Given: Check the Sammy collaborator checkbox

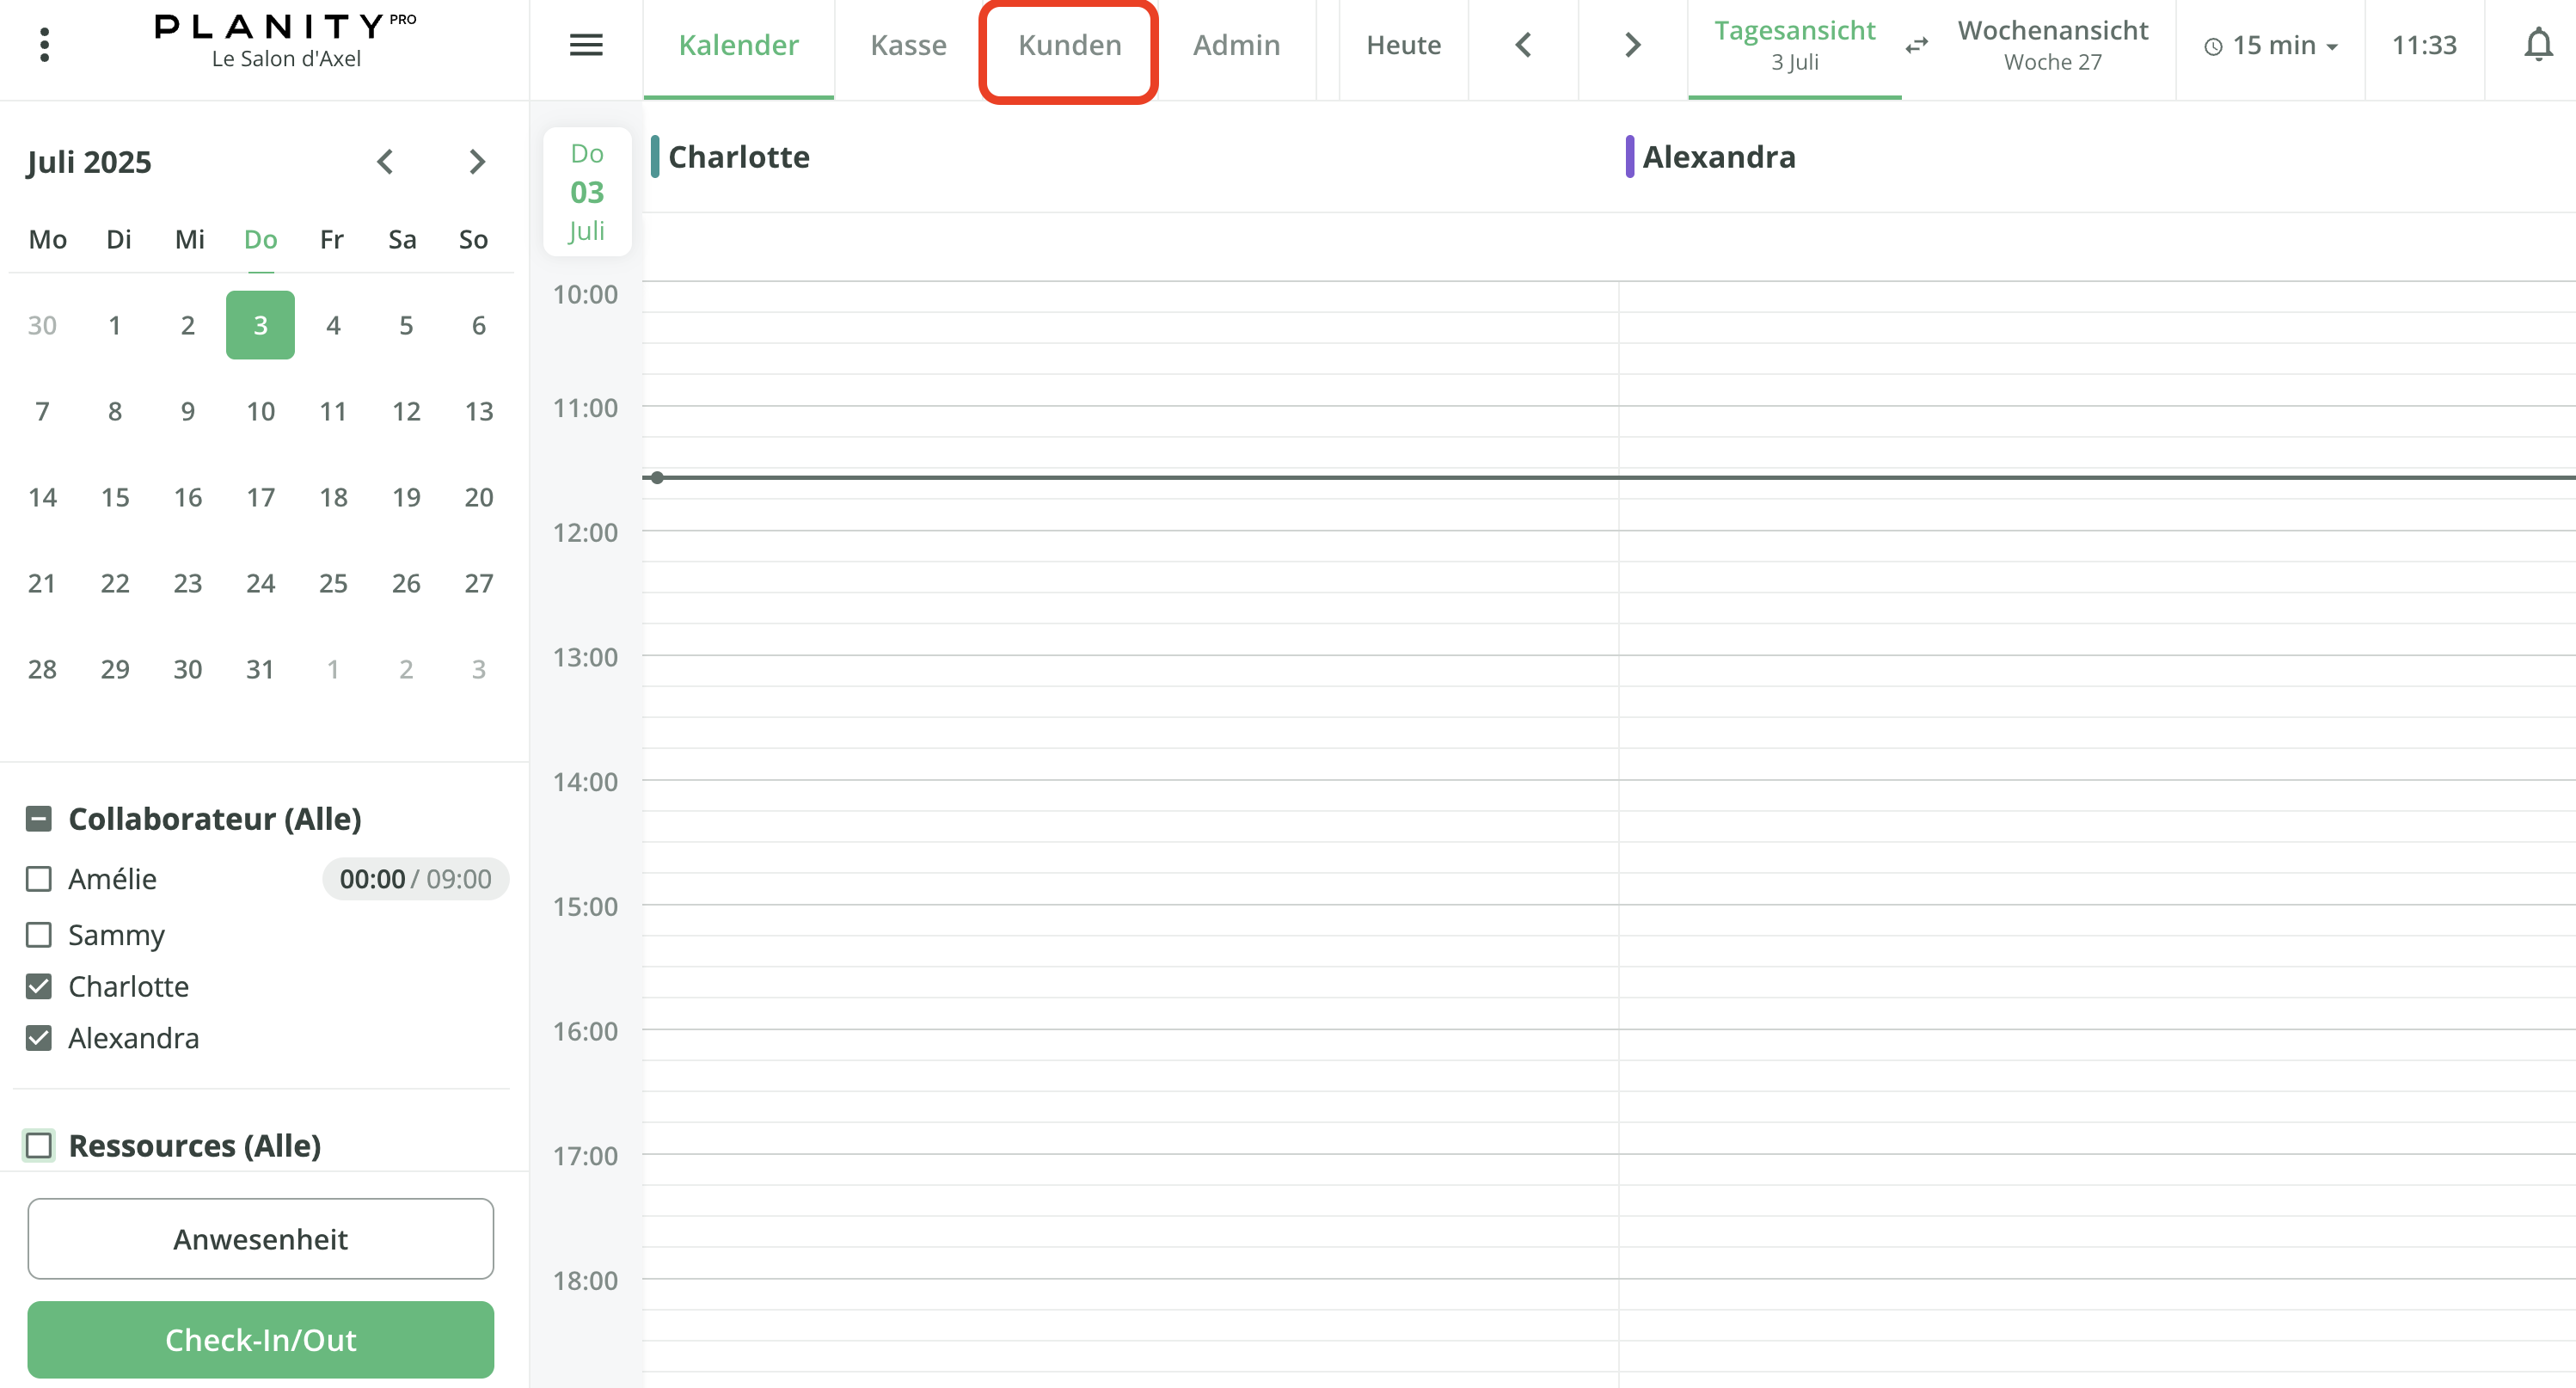Looking at the screenshot, I should [39, 935].
